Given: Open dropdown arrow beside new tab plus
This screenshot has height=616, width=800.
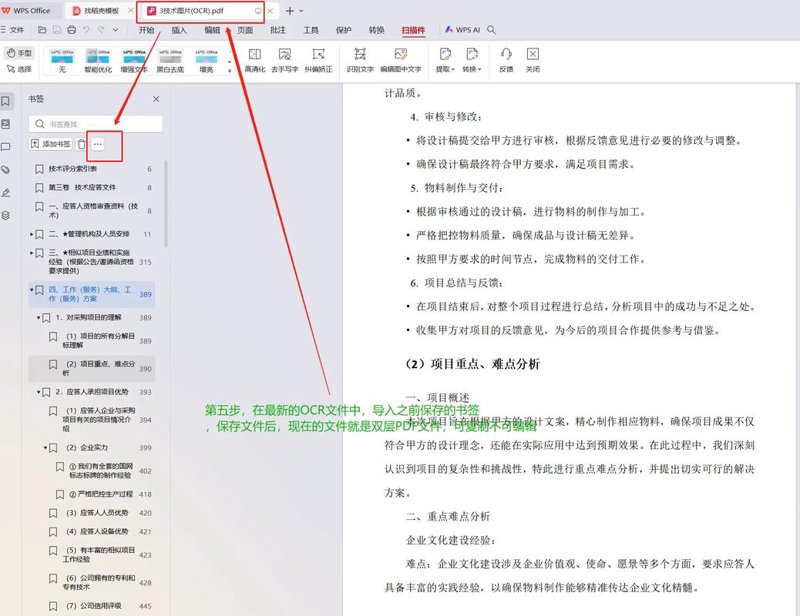Looking at the screenshot, I should click(x=301, y=11).
